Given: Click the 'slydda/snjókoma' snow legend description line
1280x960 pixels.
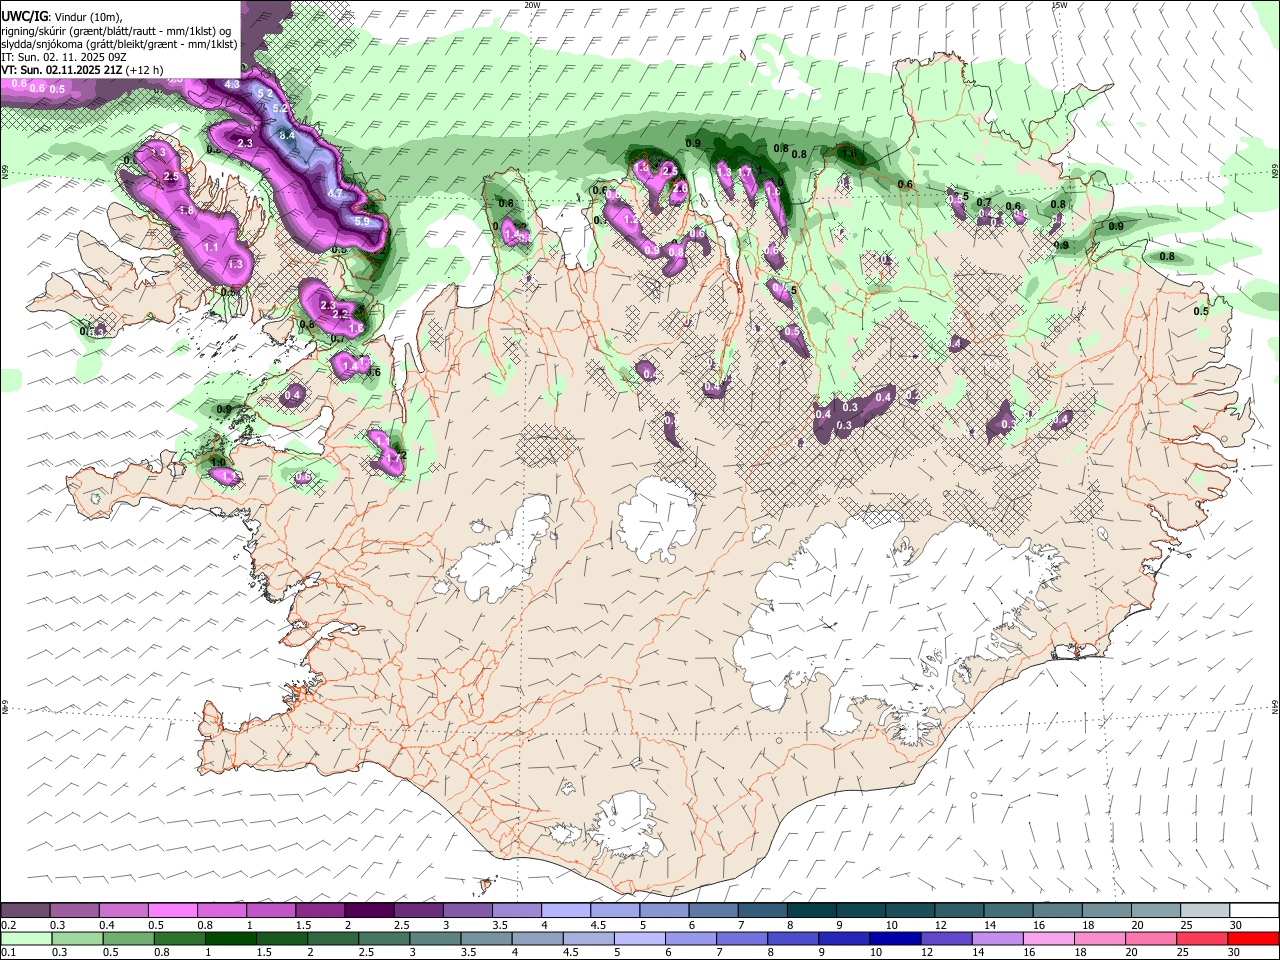Looking at the screenshot, I should (x=119, y=44).
